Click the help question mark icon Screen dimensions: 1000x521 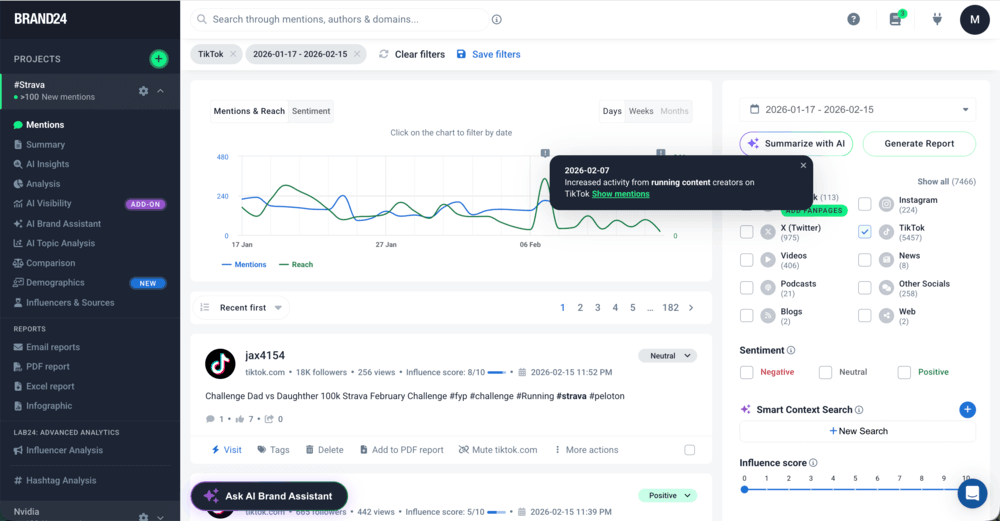[x=853, y=19]
